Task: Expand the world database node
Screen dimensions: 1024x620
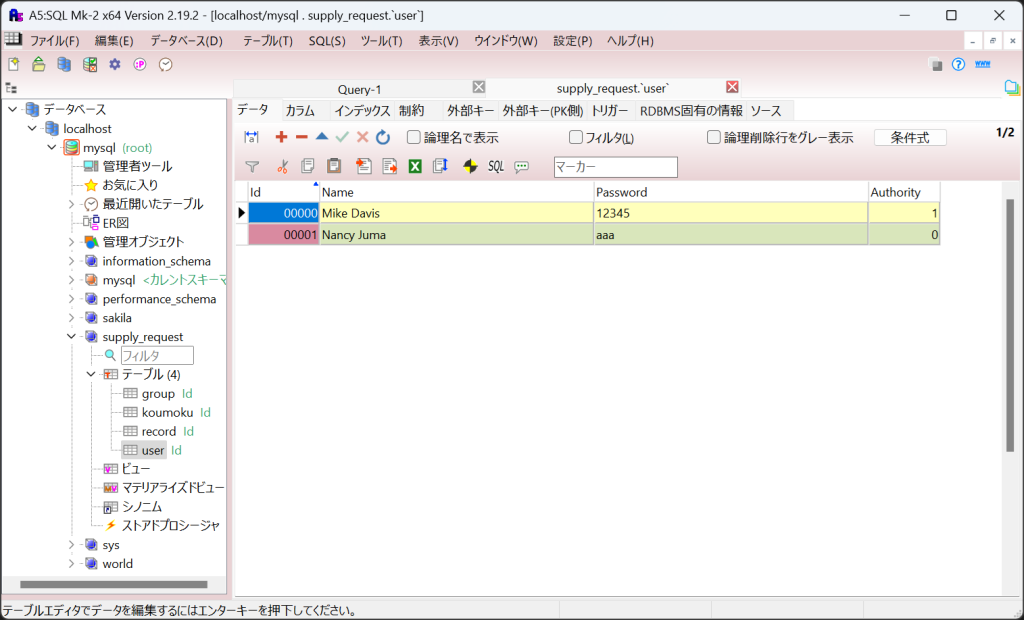Action: (x=72, y=564)
